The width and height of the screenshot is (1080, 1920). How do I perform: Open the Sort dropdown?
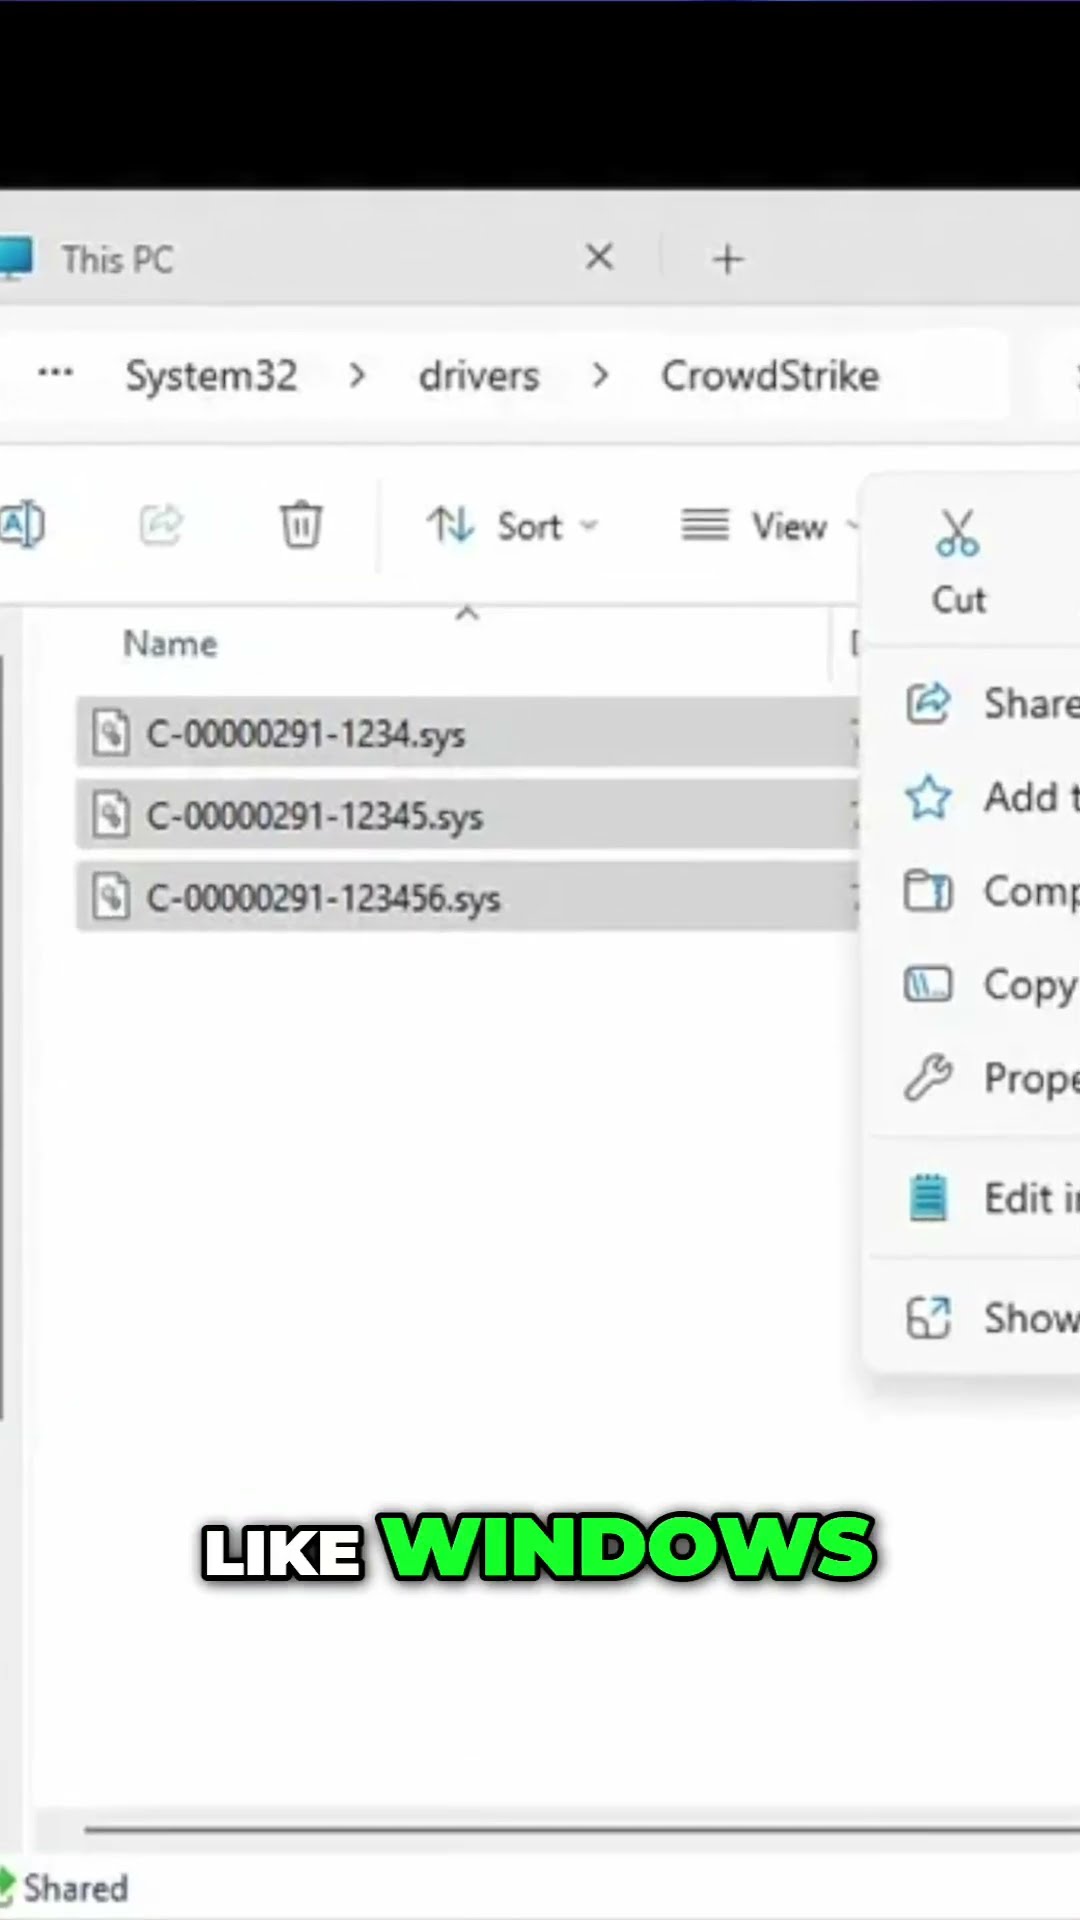click(512, 526)
